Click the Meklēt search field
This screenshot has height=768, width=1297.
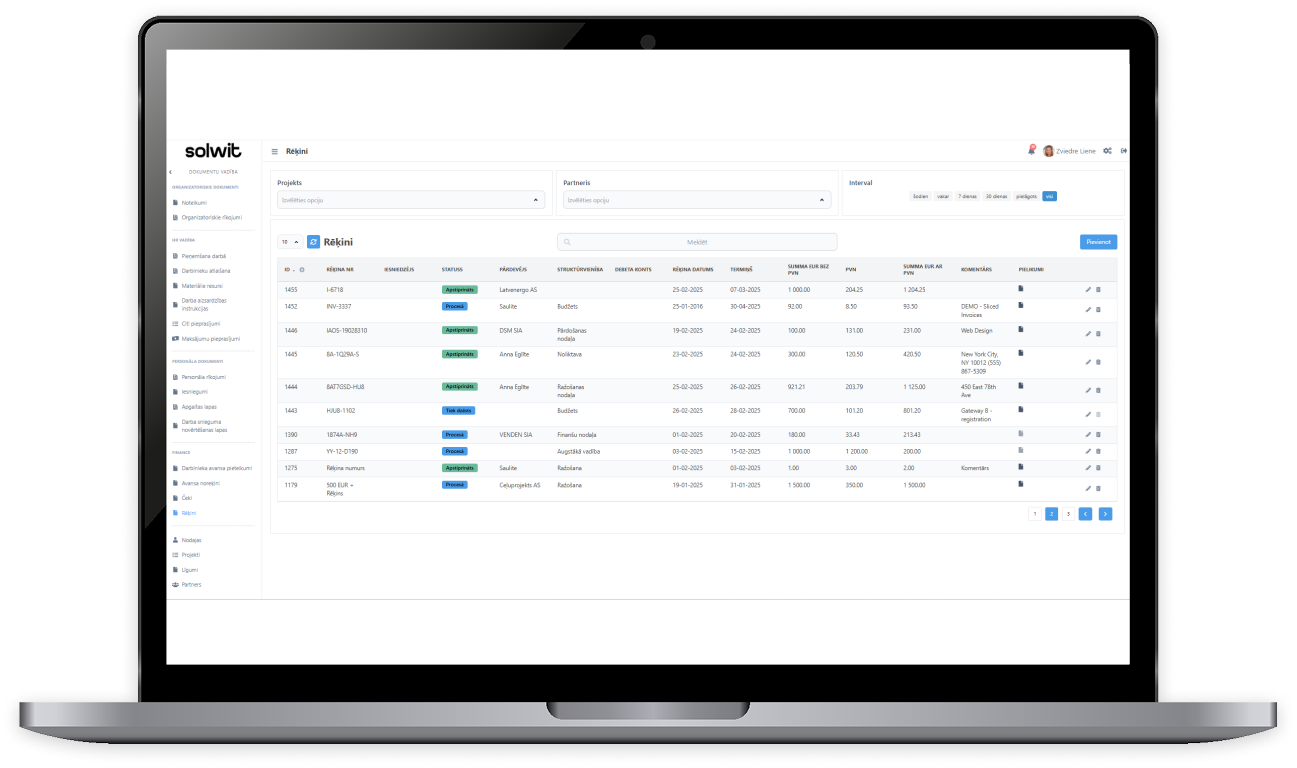(697, 242)
